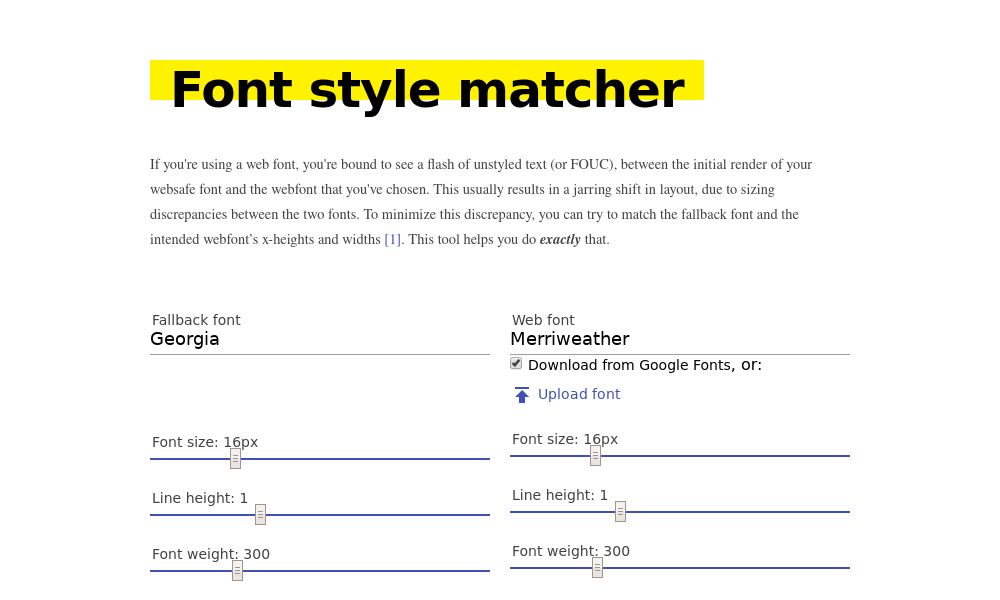Image resolution: width=1000 pixels, height=600 pixels.
Task: Click the fallback Font size slider handle
Action: pos(235,458)
